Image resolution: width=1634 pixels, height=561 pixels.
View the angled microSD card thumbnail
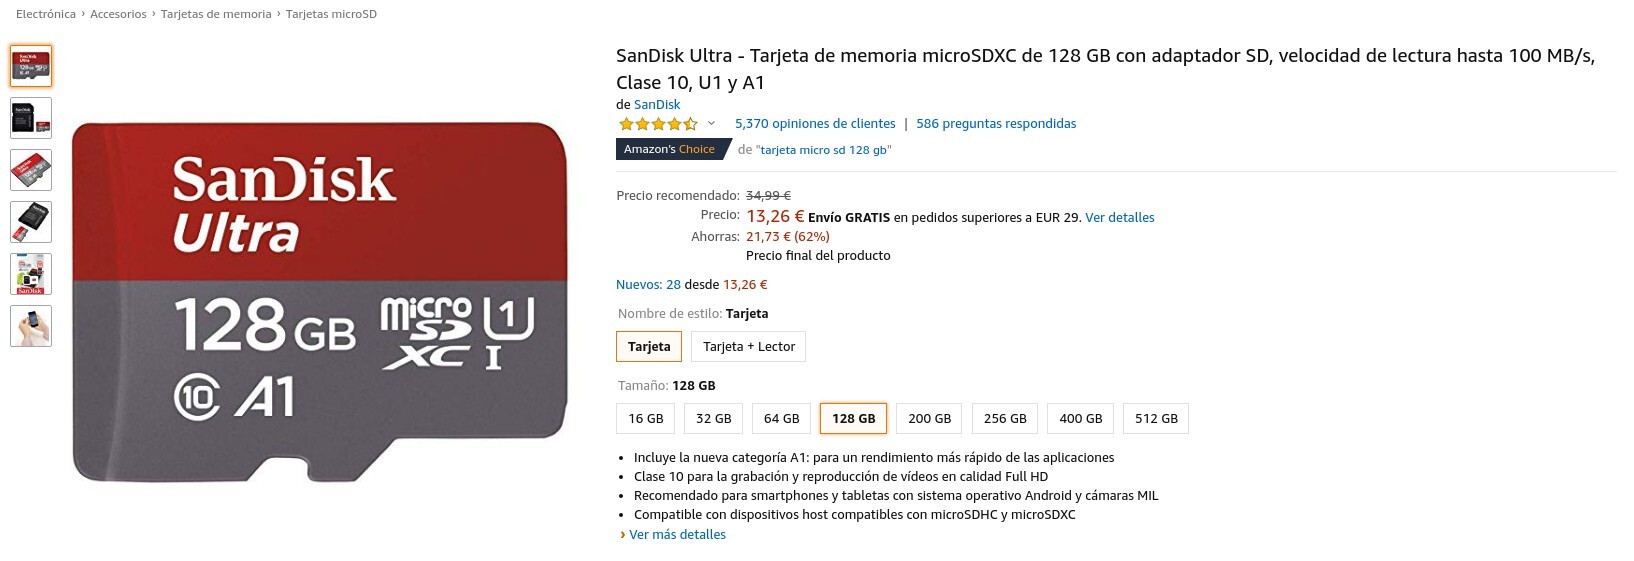(x=31, y=170)
